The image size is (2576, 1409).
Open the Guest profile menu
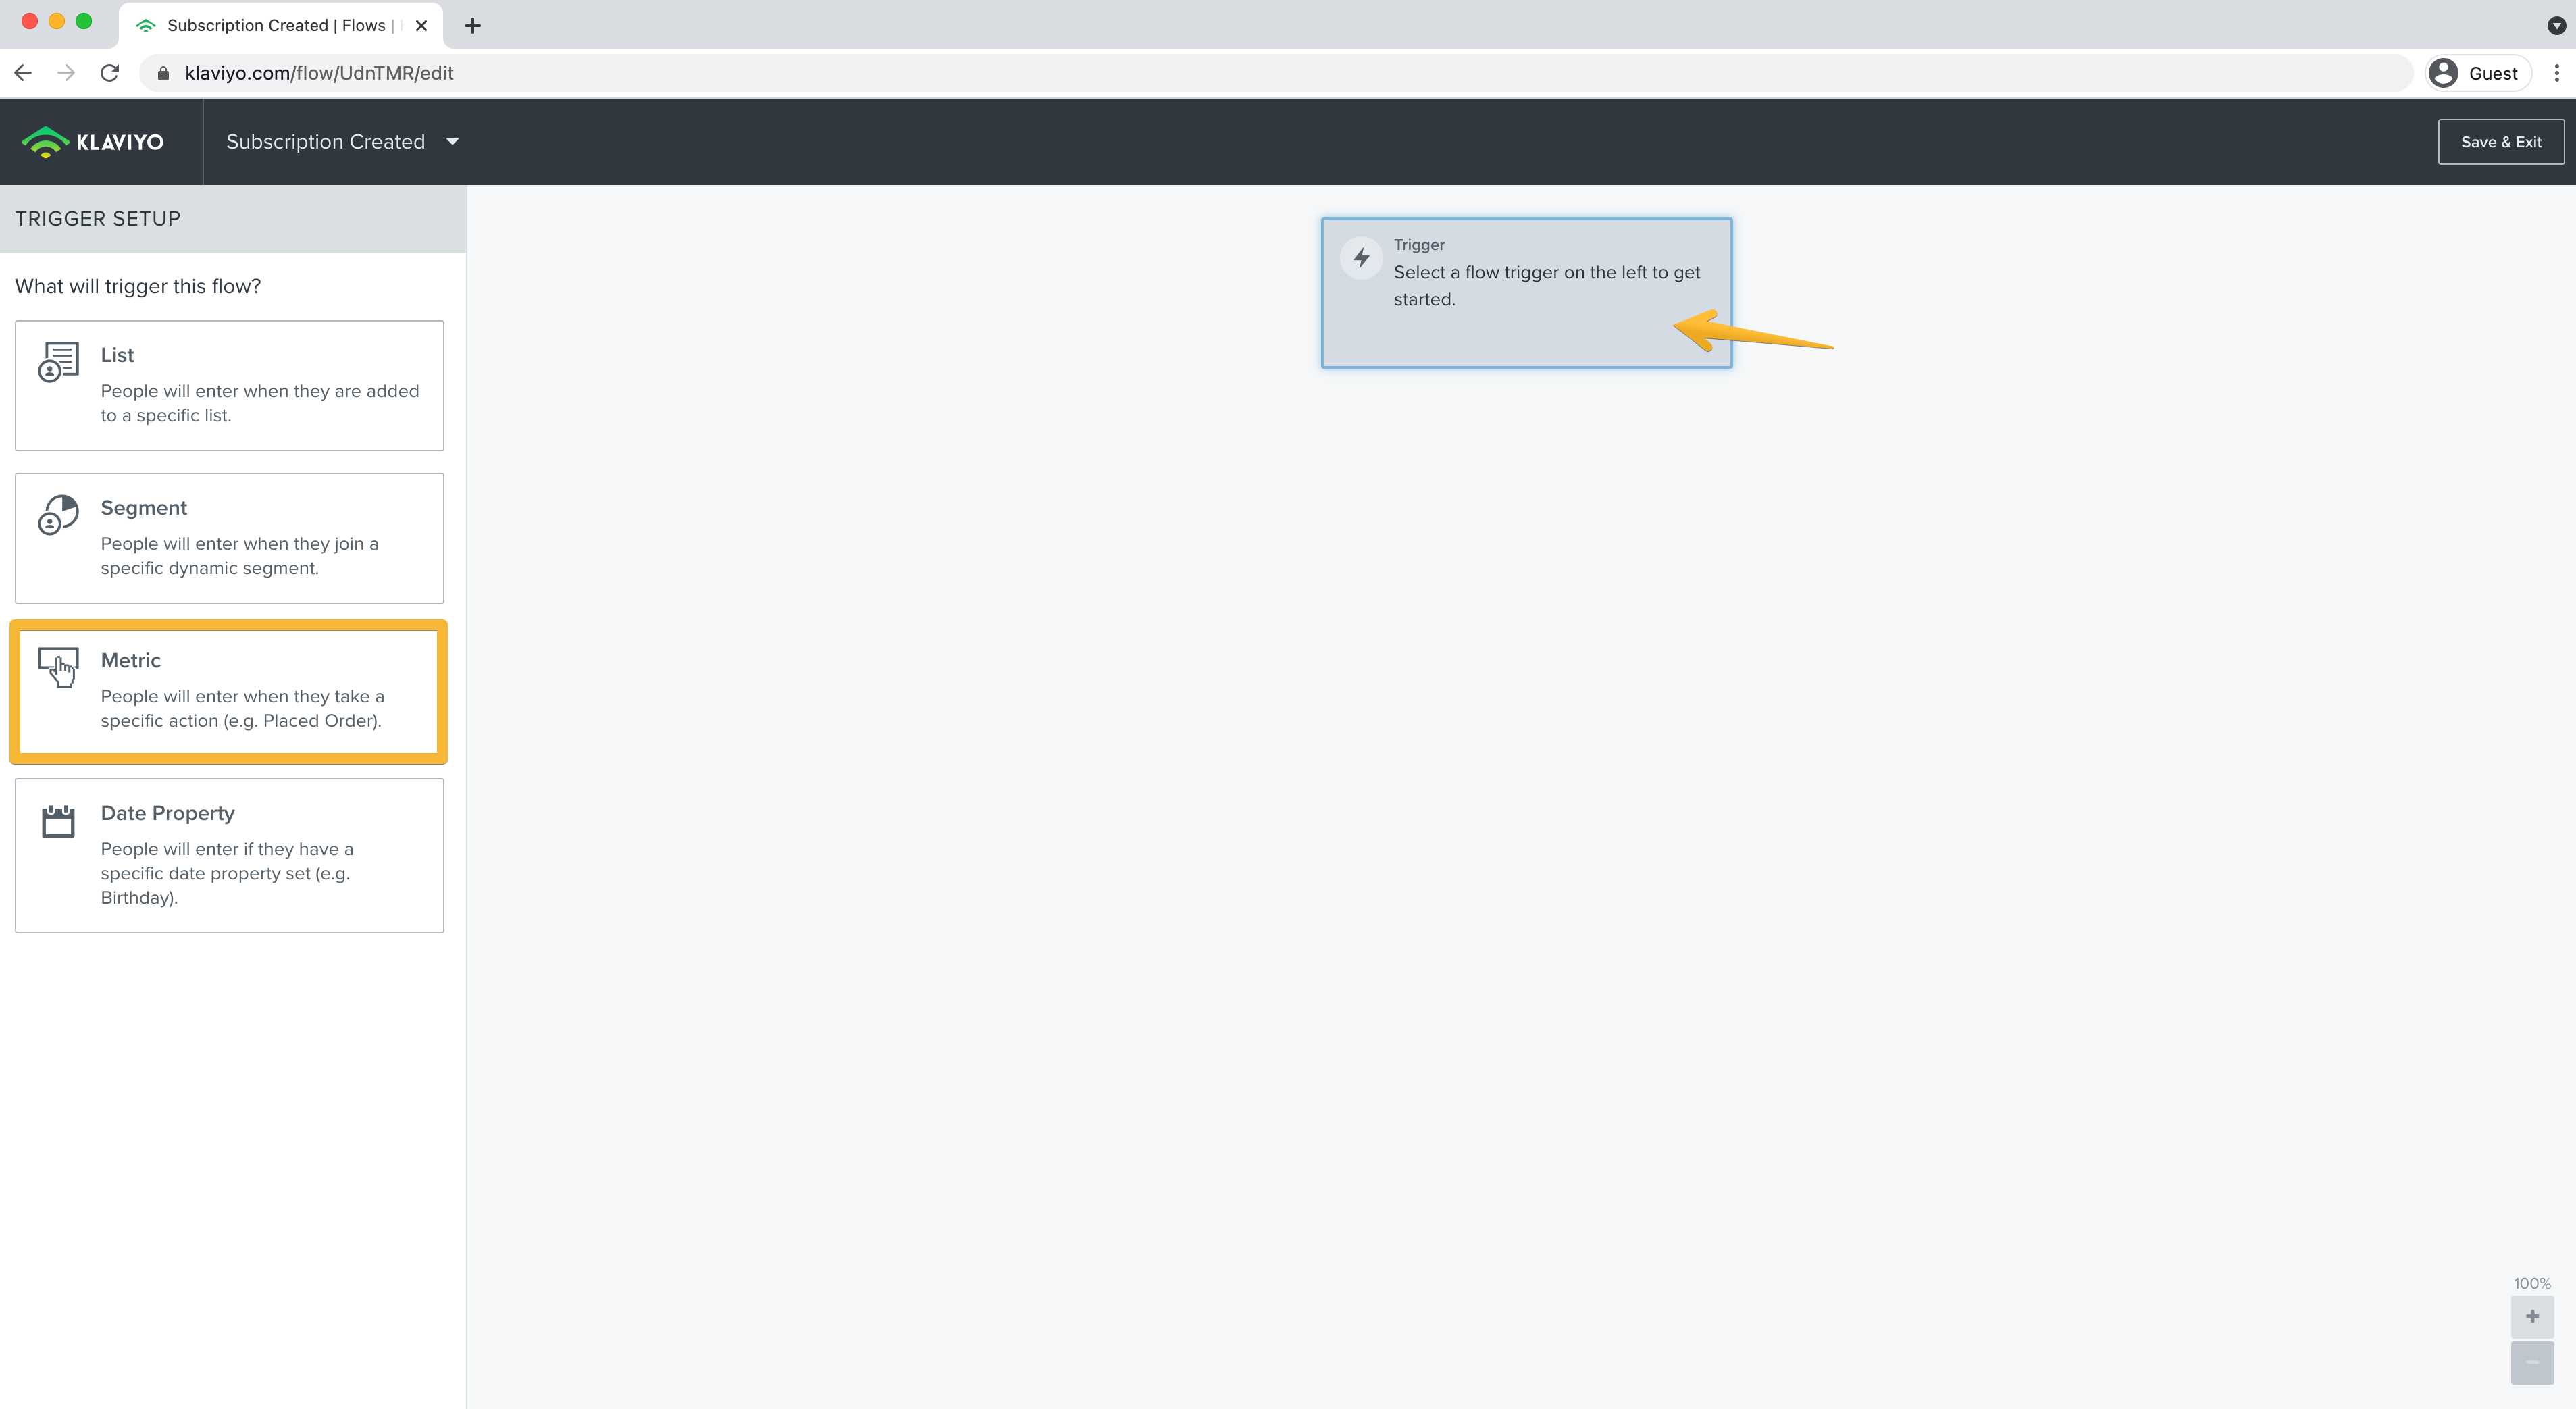(x=2479, y=73)
